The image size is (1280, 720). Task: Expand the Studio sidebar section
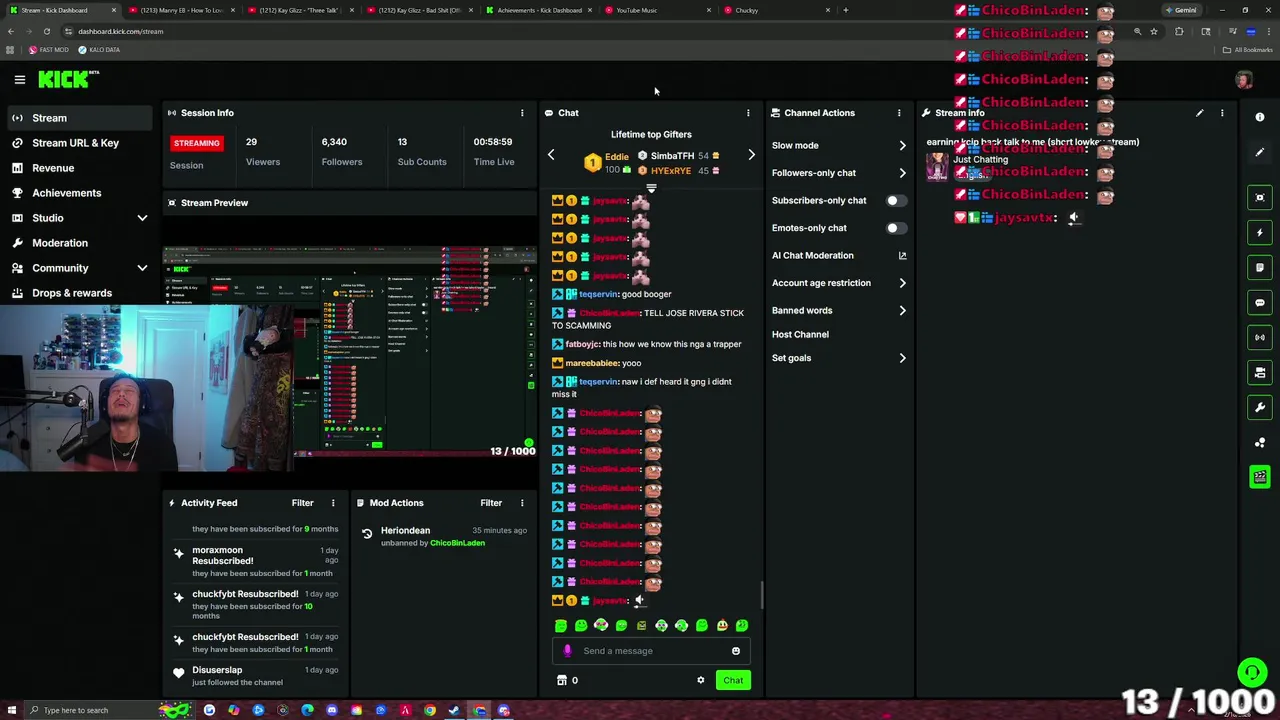tap(142, 218)
